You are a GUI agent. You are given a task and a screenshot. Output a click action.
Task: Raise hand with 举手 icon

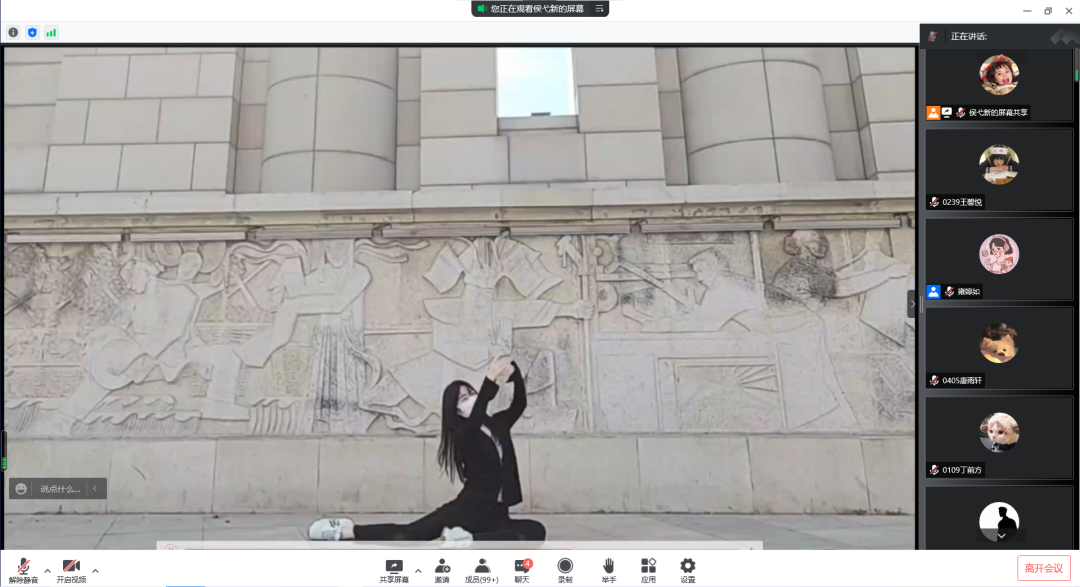(x=608, y=569)
